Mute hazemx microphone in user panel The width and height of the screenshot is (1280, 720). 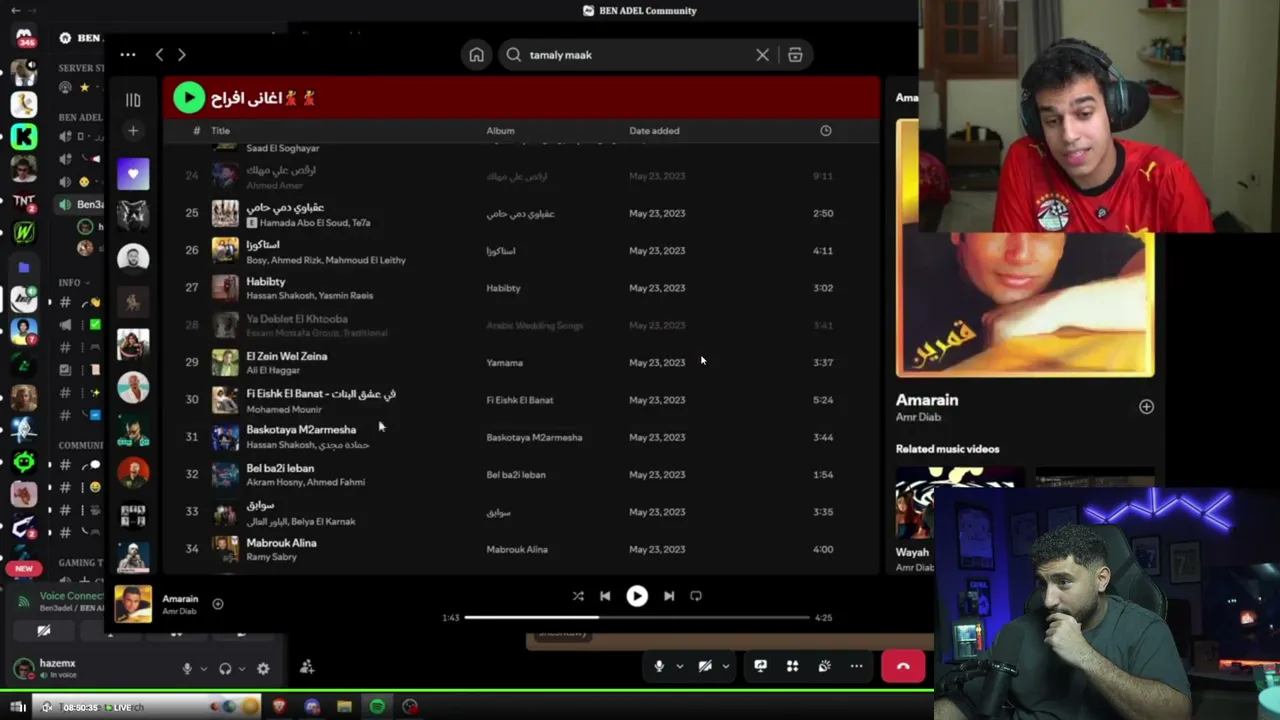coord(186,669)
